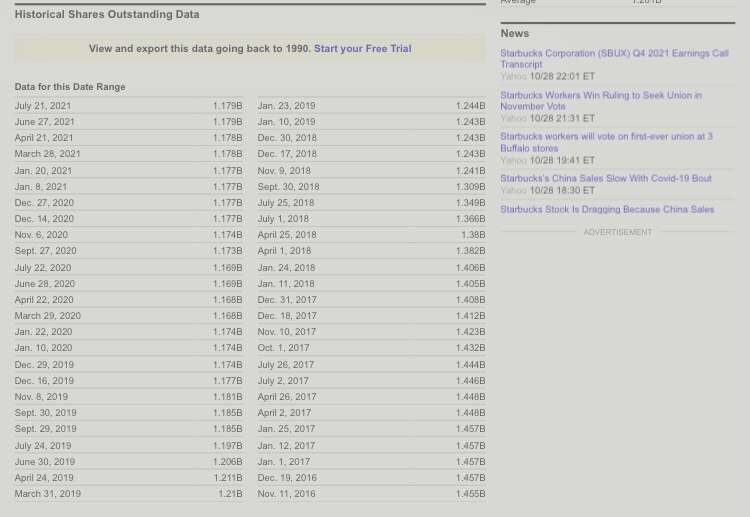750x517 pixels.
Task: Select the Oct. 1, 2017 data row
Action: click(x=371, y=348)
